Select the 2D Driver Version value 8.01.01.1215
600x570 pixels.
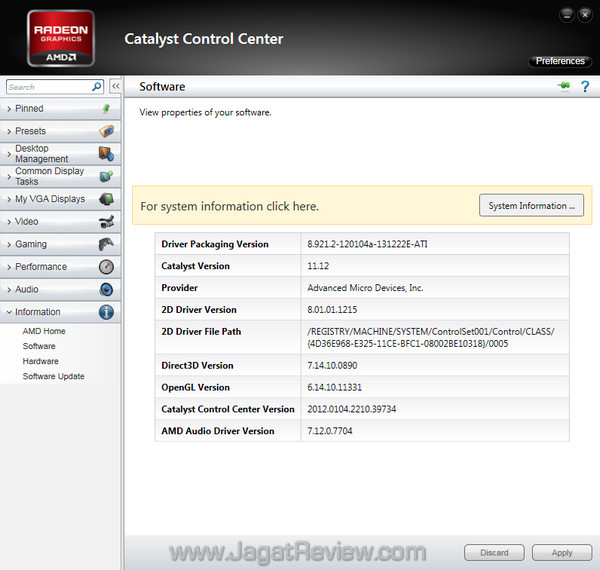pos(332,309)
